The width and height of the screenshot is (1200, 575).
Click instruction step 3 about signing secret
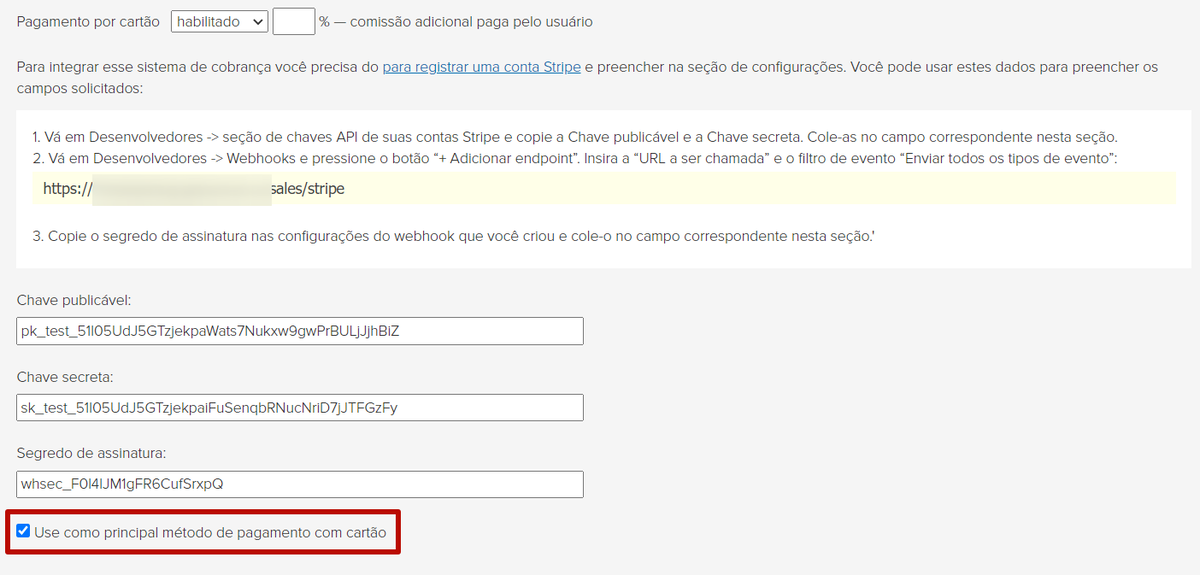coord(454,235)
